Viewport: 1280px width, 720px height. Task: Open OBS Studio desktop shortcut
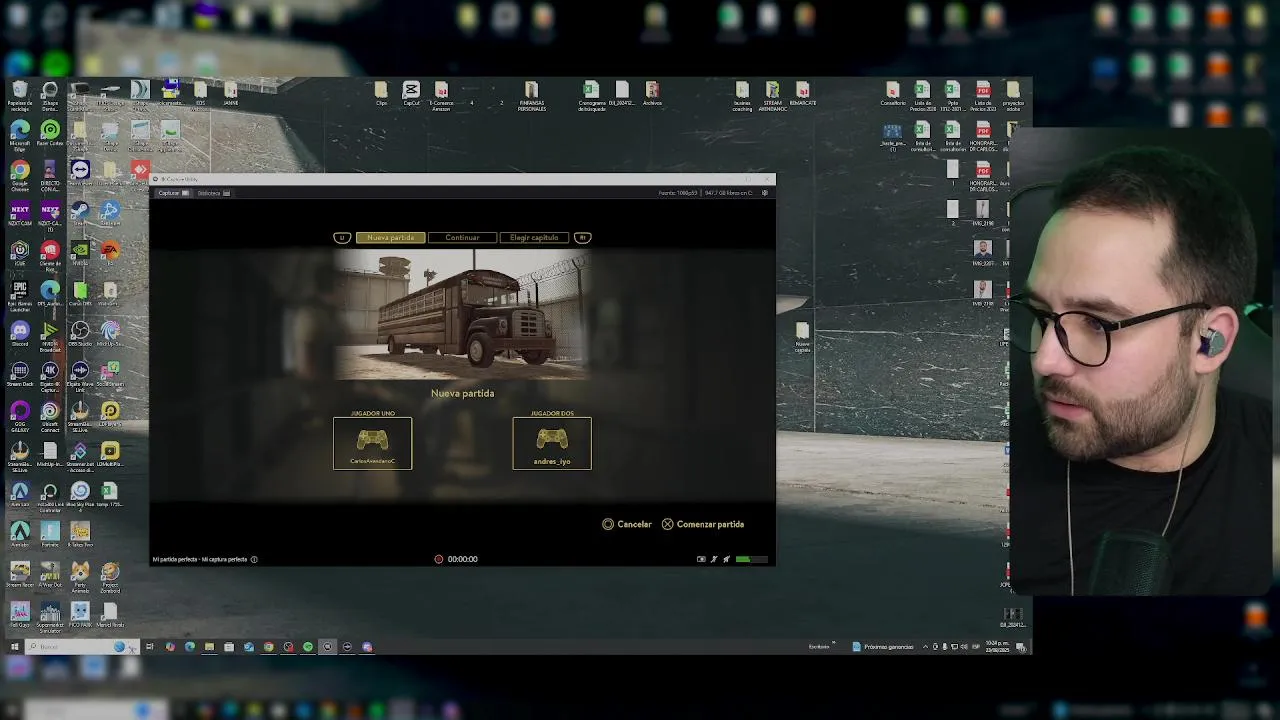click(x=80, y=335)
